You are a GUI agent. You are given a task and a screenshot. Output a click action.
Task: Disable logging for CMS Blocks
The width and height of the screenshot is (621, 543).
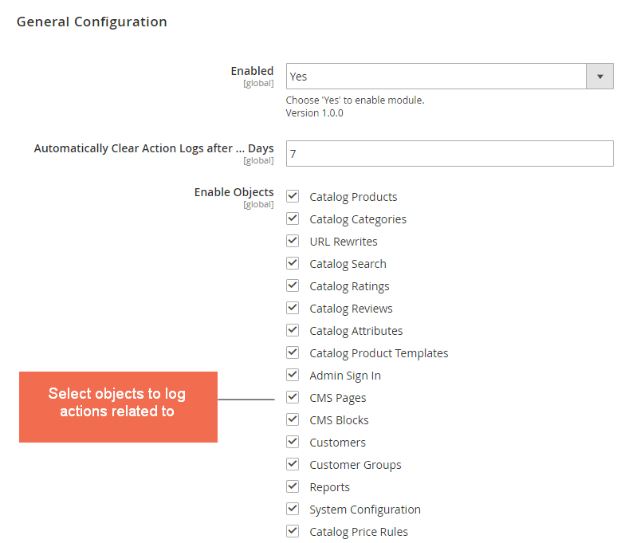[293, 420]
